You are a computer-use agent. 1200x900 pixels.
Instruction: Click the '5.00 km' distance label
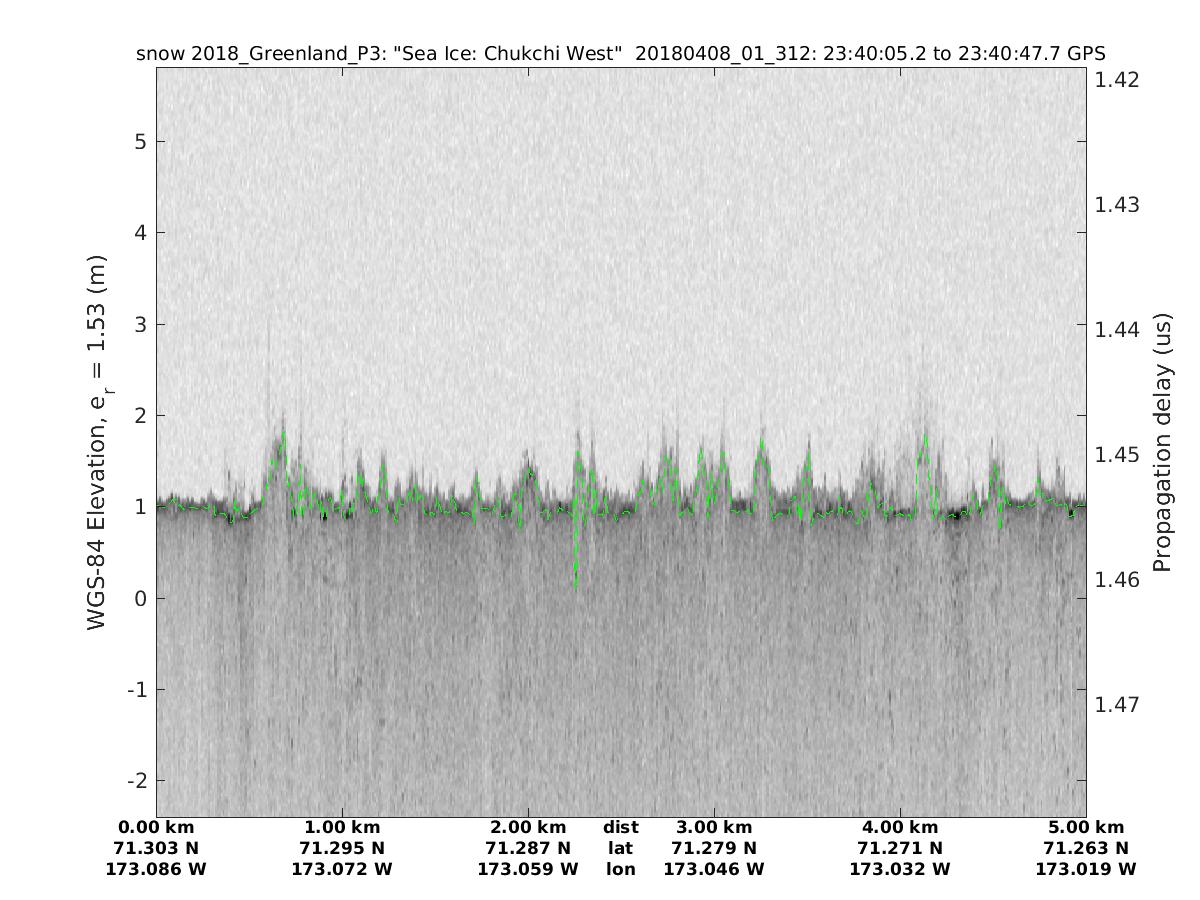tap(1086, 828)
